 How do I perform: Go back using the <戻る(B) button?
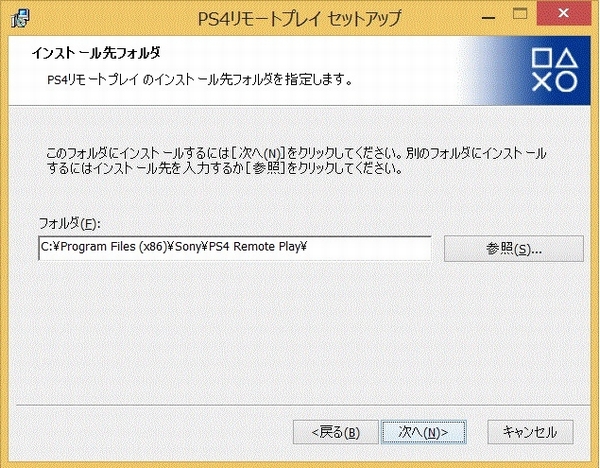[x=336, y=432]
